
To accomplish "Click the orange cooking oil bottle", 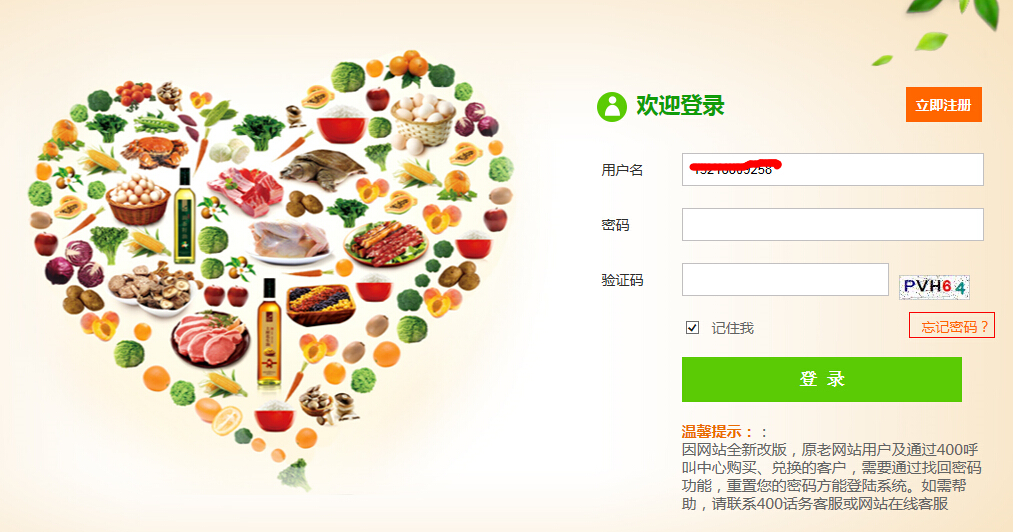I will tap(269, 333).
